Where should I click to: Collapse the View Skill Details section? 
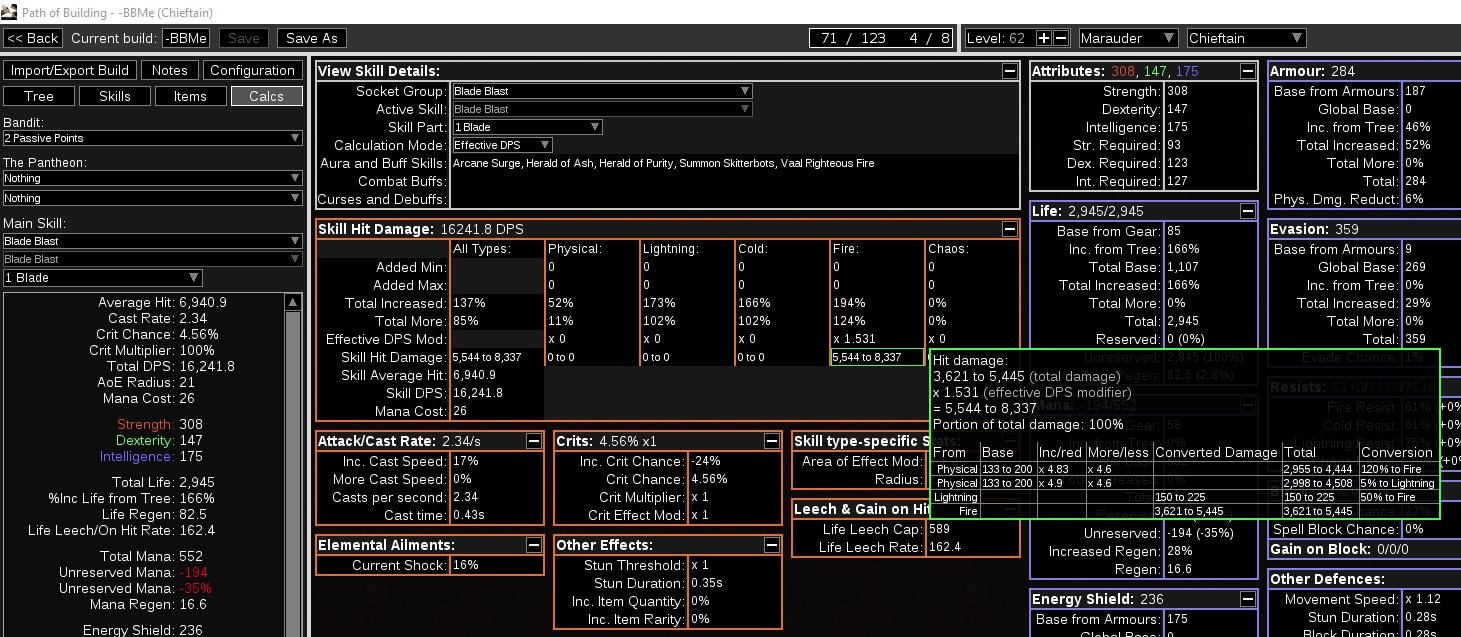click(x=1010, y=71)
